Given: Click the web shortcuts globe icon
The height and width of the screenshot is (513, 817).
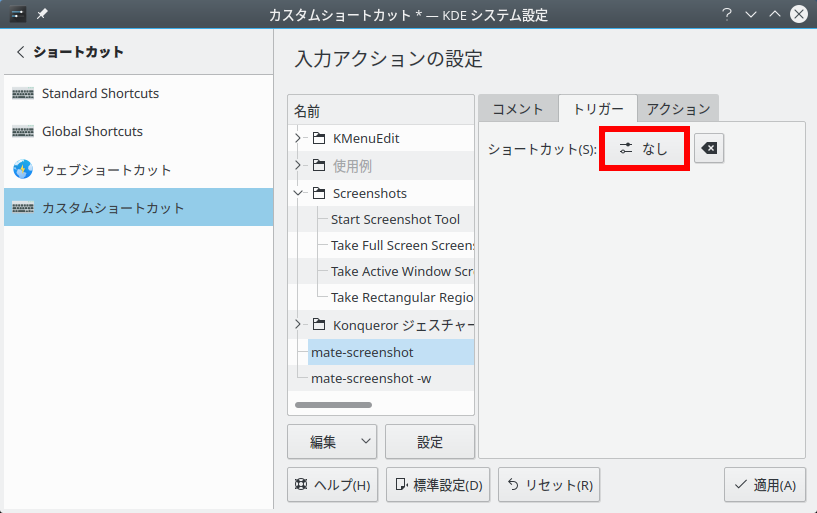Looking at the screenshot, I should pyautogui.click(x=23, y=169).
